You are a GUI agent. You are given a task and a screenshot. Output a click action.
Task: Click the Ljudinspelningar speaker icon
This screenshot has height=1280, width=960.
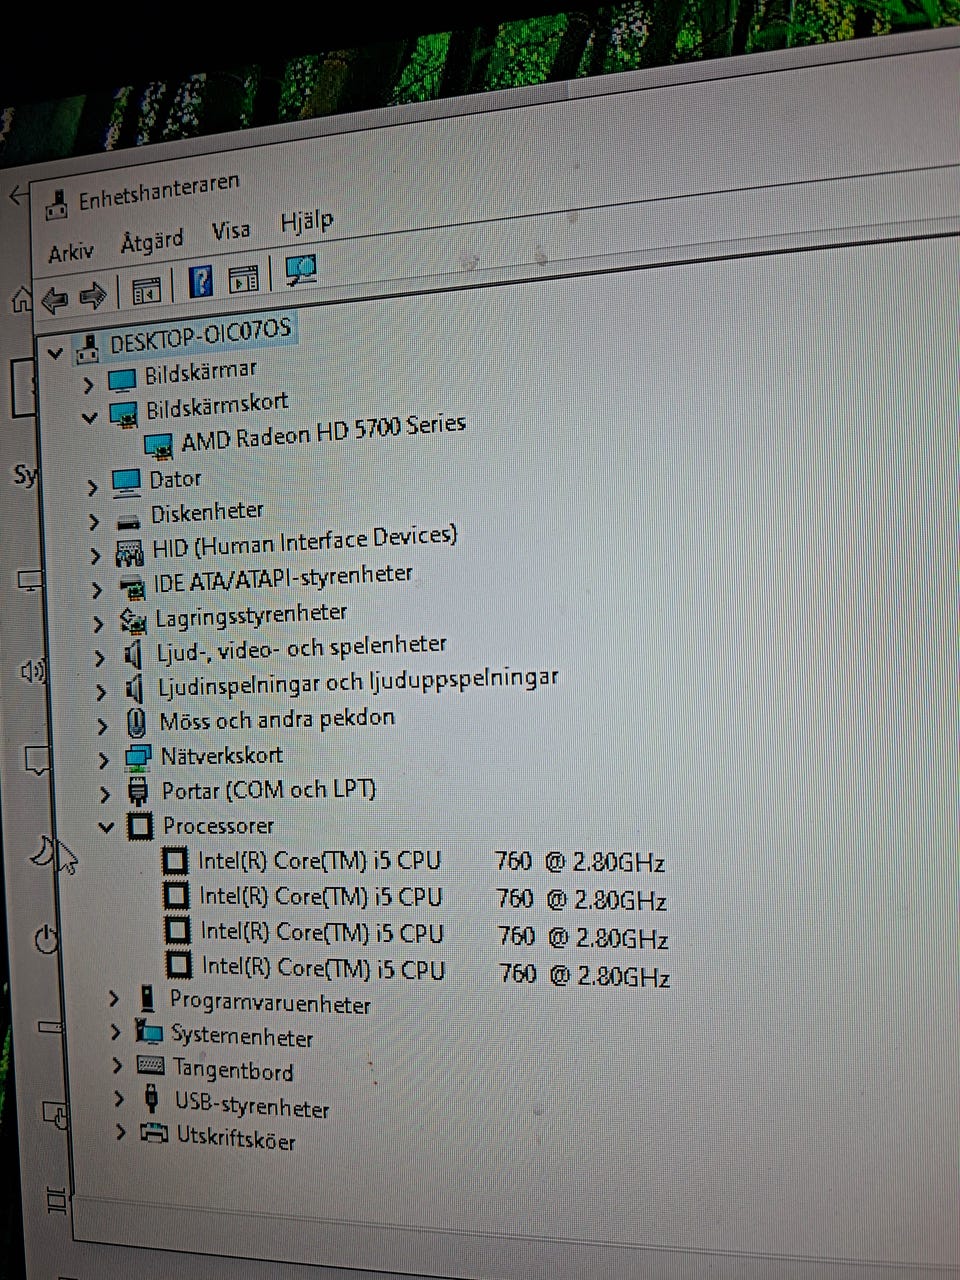click(134, 690)
